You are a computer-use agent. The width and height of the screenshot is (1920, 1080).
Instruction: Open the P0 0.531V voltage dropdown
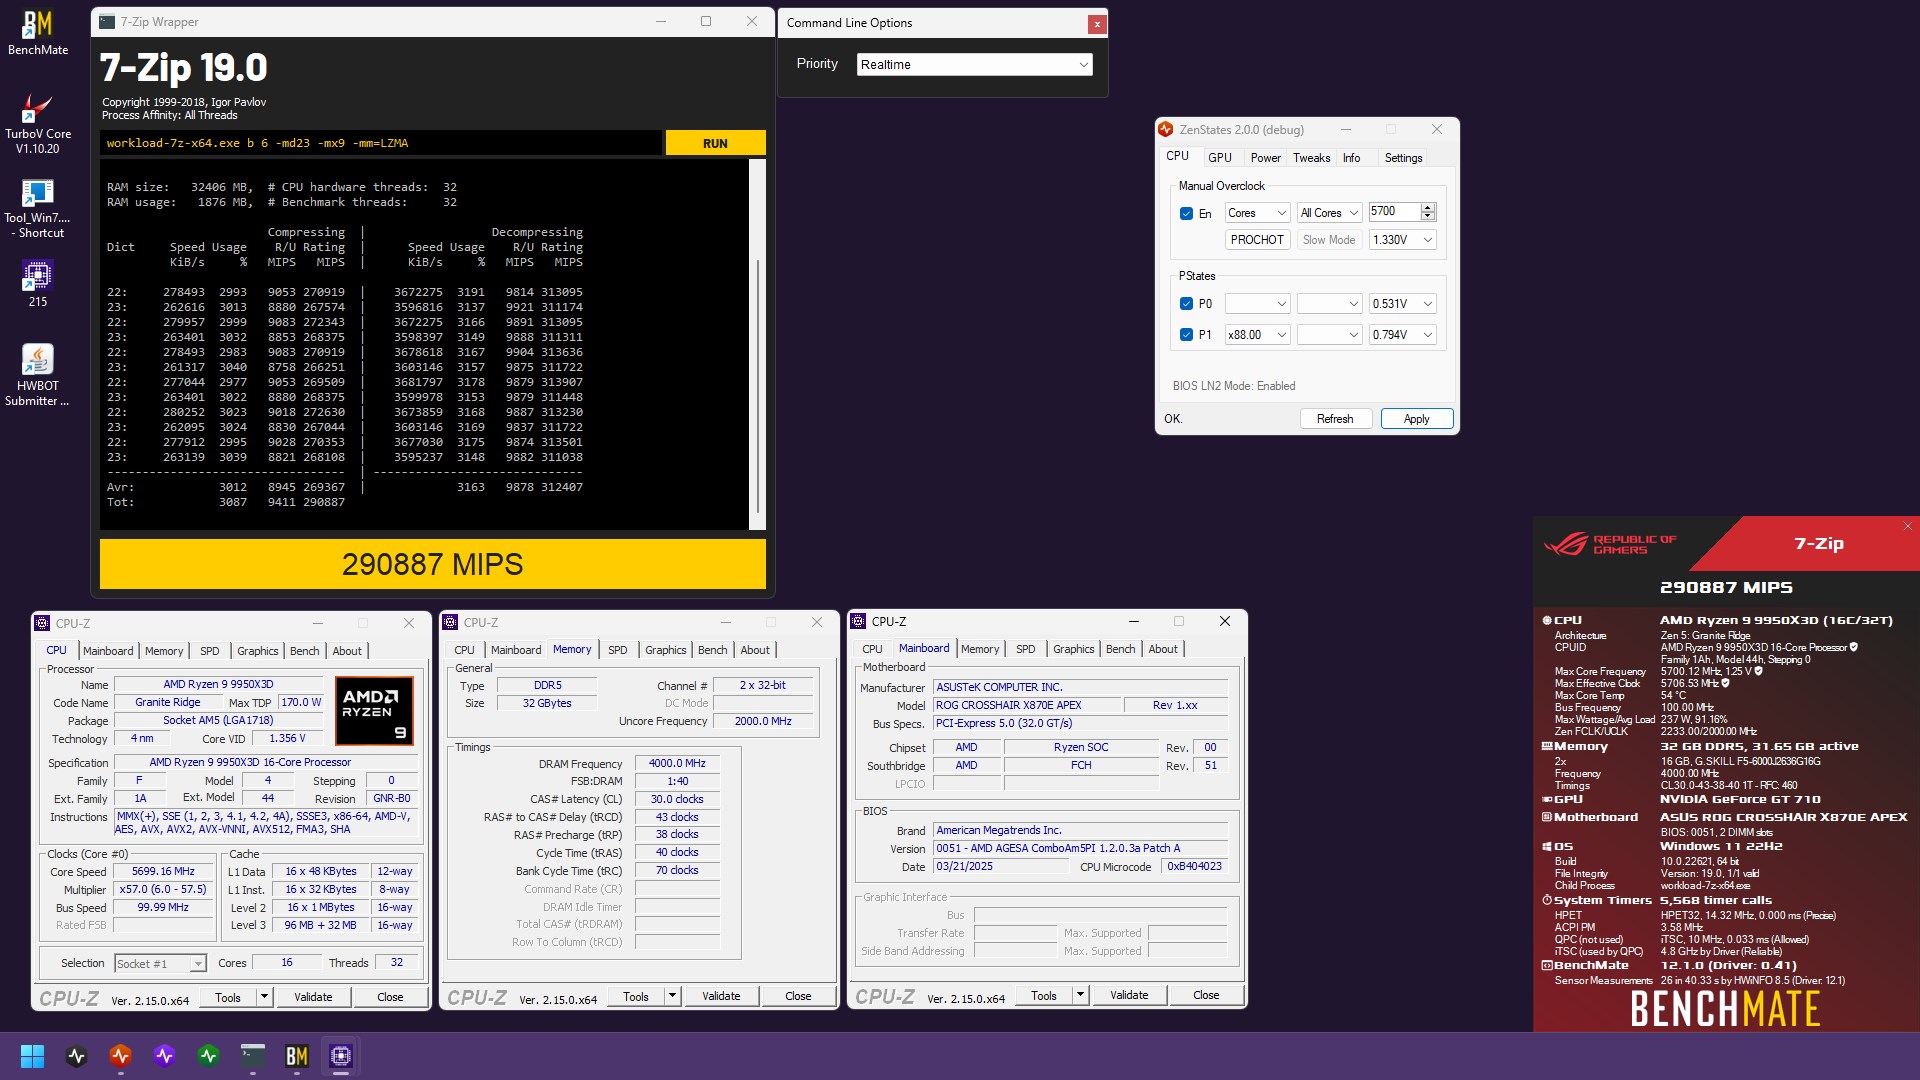(1402, 304)
